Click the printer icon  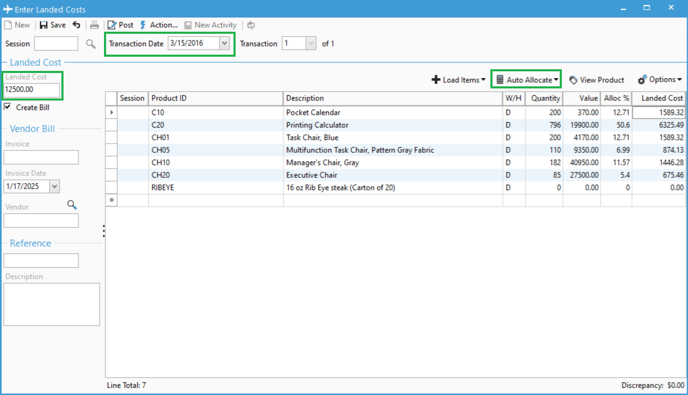click(x=94, y=25)
